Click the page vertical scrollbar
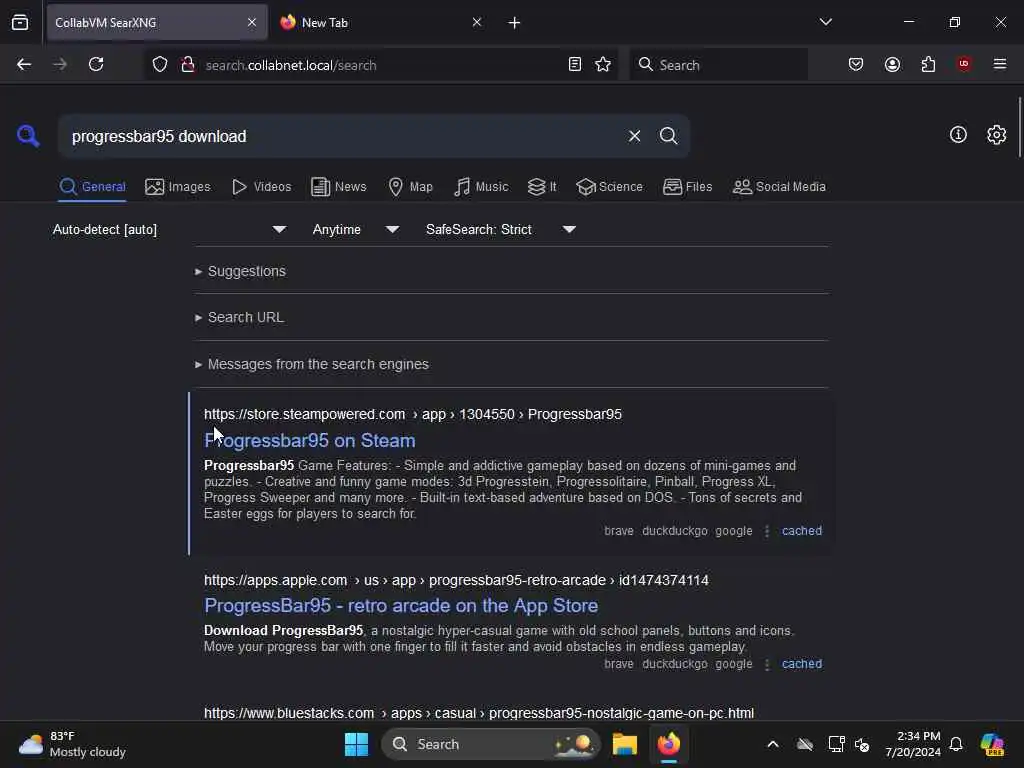This screenshot has width=1024, height=768. 1019,128
